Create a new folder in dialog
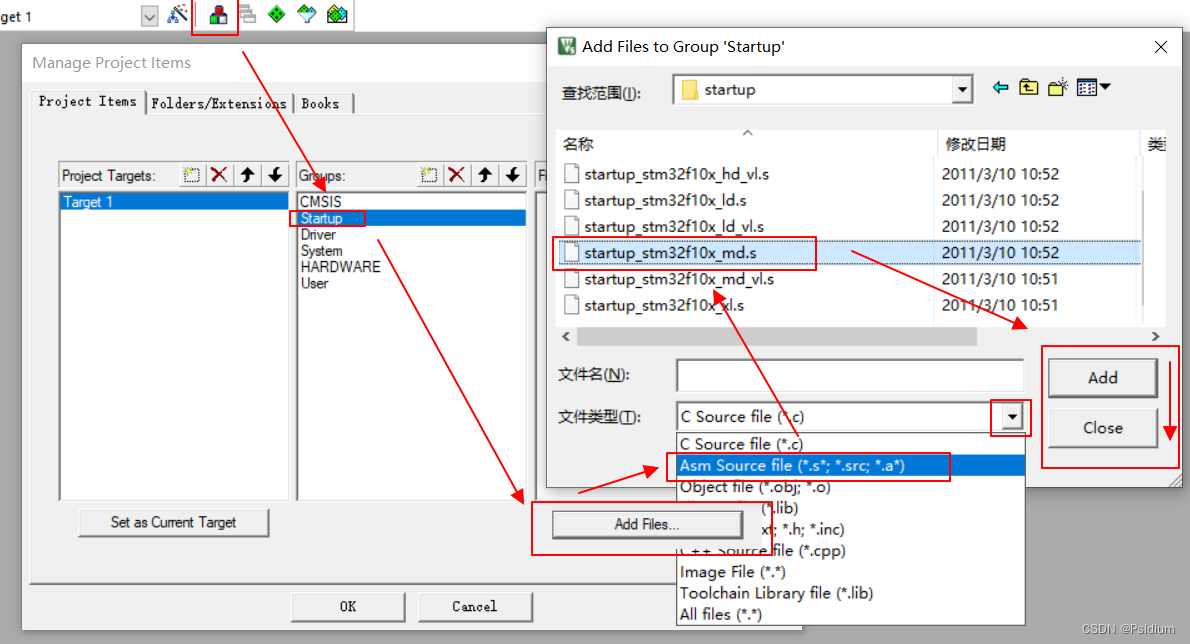The width and height of the screenshot is (1190, 644). [x=1057, y=88]
